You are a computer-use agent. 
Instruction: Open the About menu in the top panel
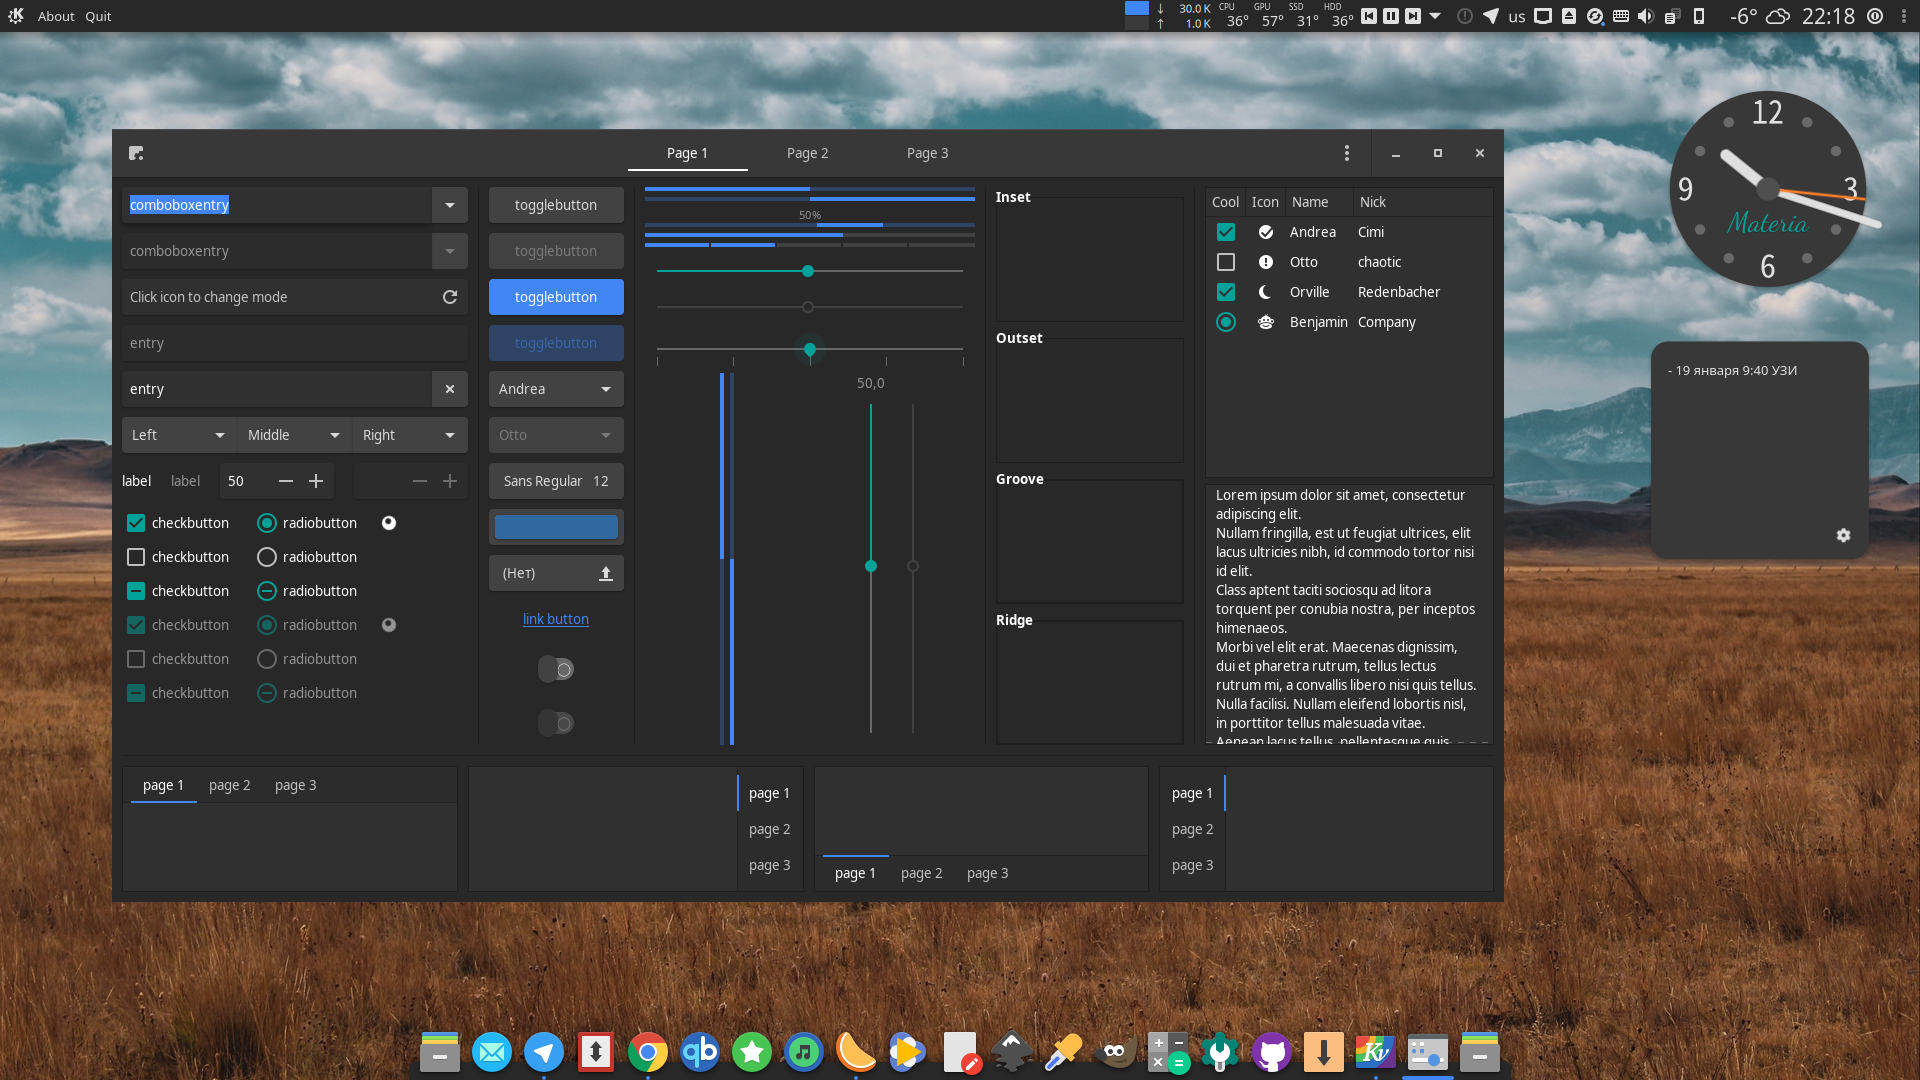point(56,16)
